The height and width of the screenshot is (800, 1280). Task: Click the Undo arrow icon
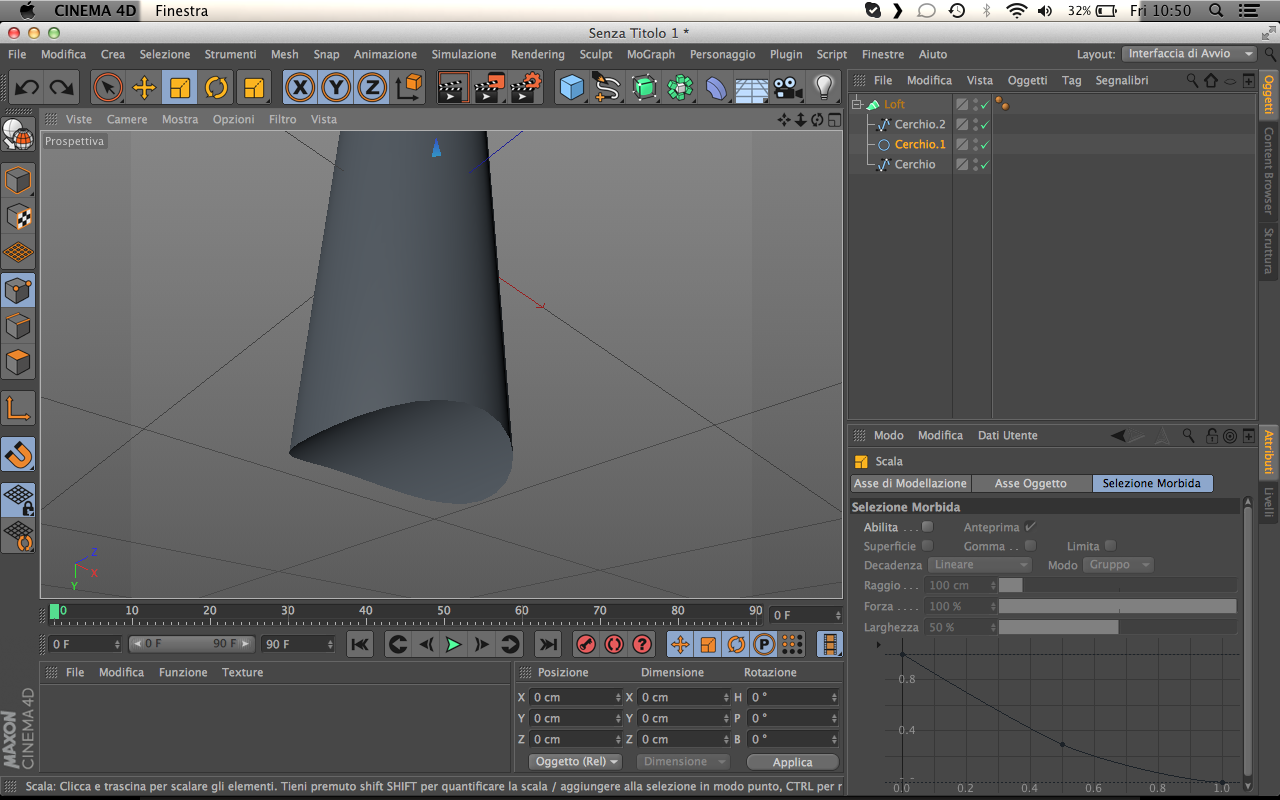tap(26, 88)
